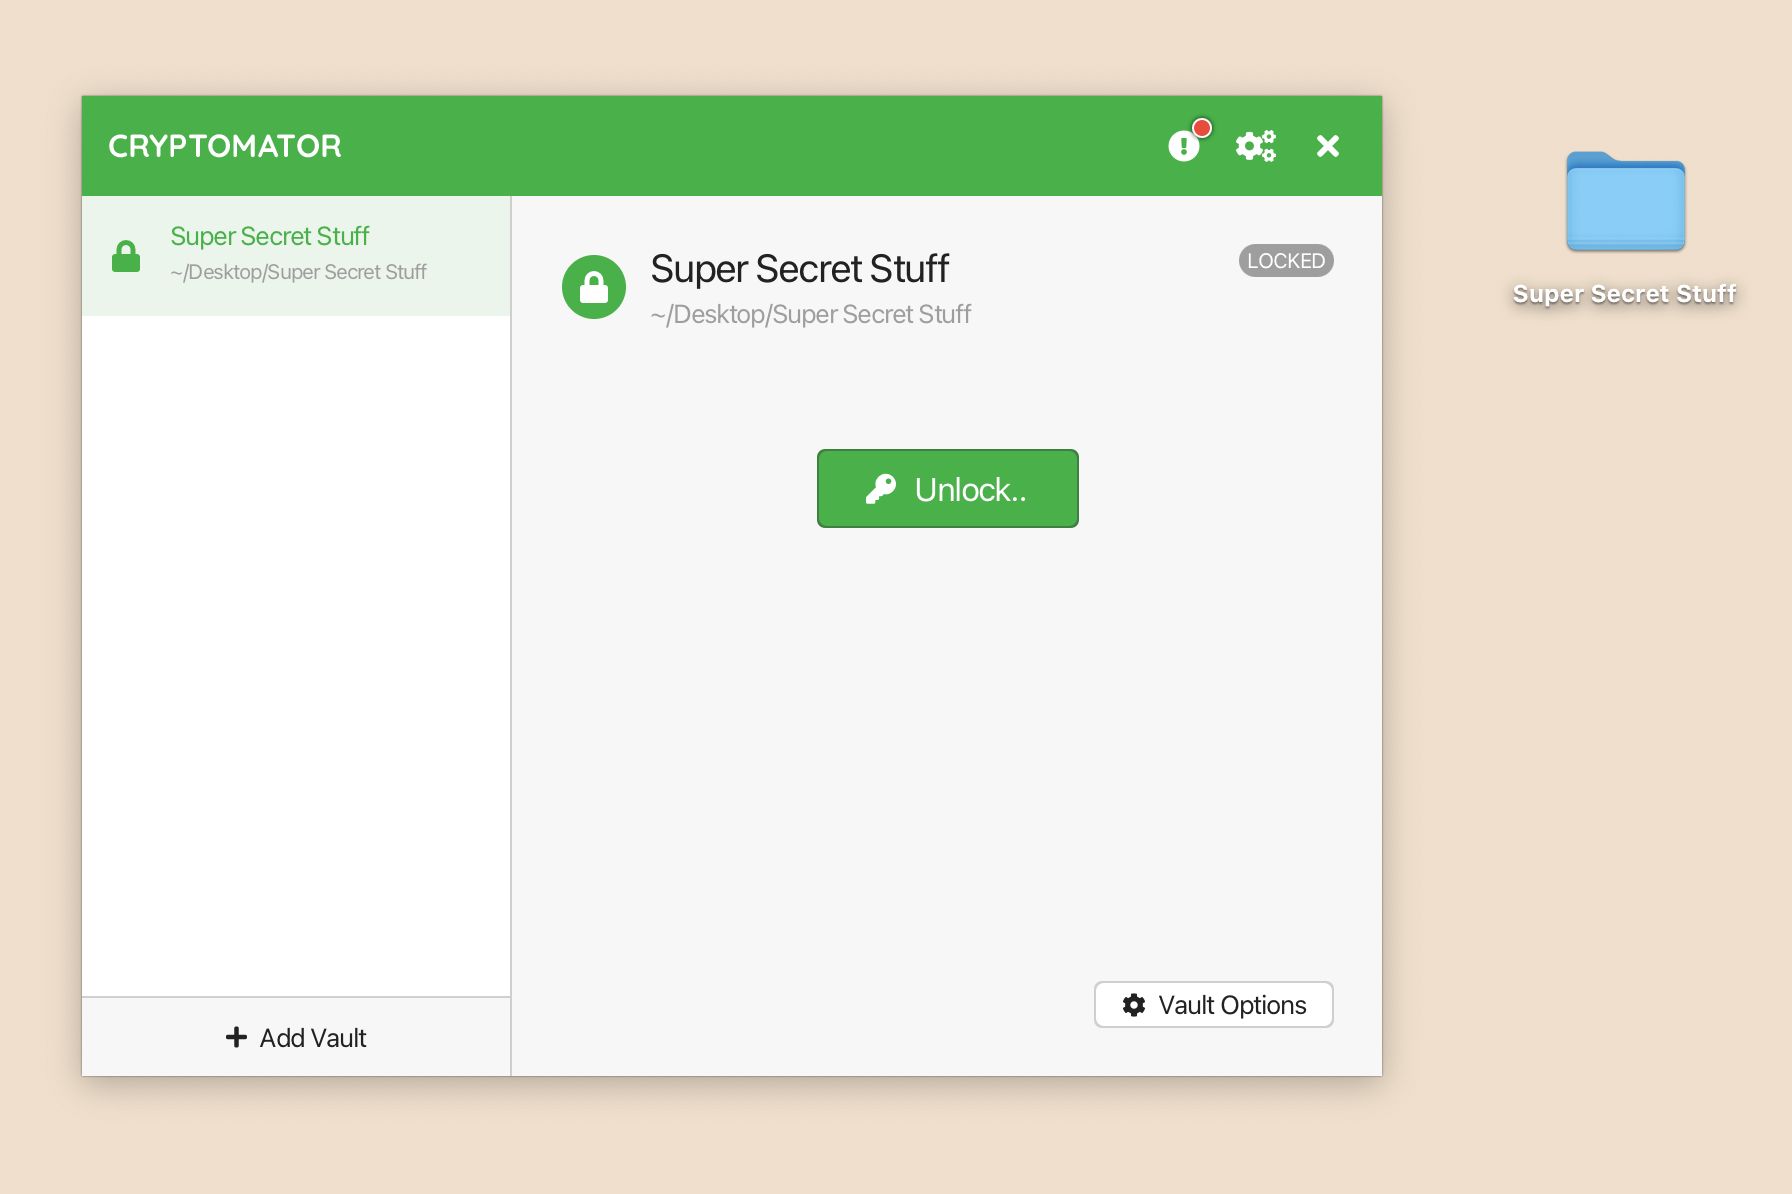Click the sidebar vault path text
Image resolution: width=1792 pixels, height=1194 pixels.
(298, 272)
